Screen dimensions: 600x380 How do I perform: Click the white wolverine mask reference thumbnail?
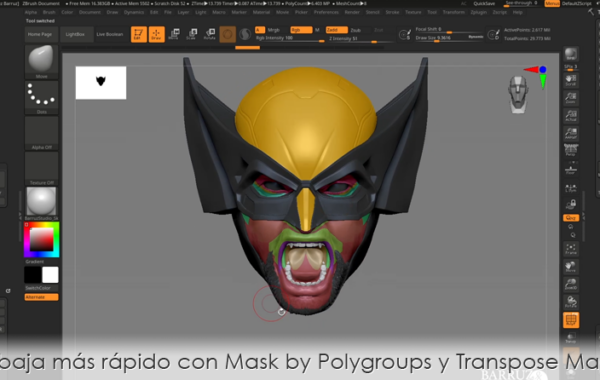point(101,83)
